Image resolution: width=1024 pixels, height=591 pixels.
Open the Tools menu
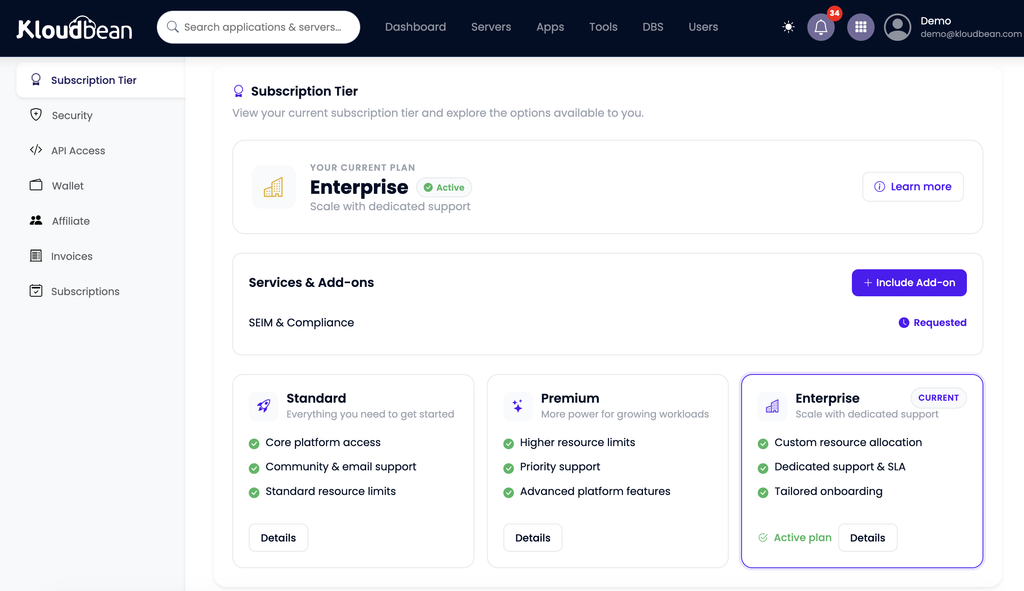coord(603,27)
